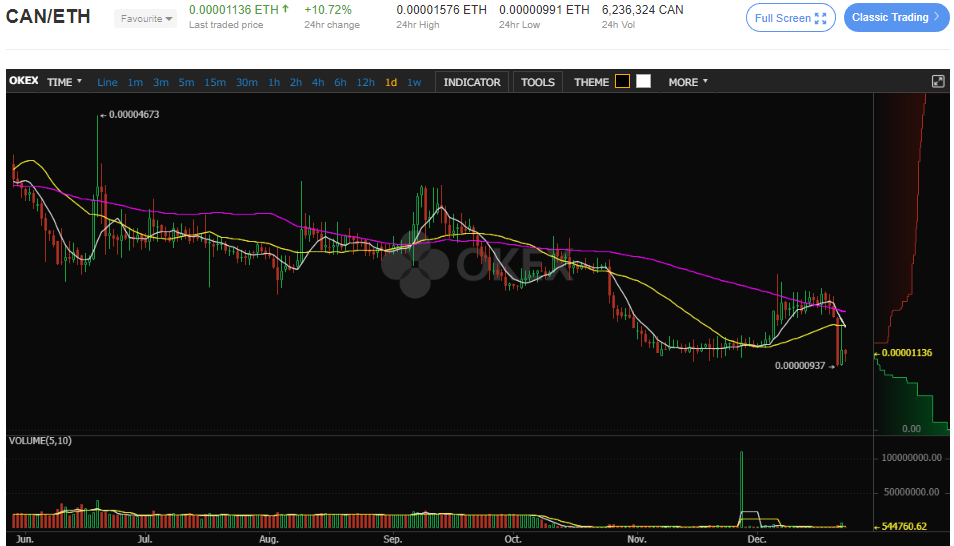Click the Full Screen button
Viewport: 954px width, 546px height.
[x=790, y=18]
